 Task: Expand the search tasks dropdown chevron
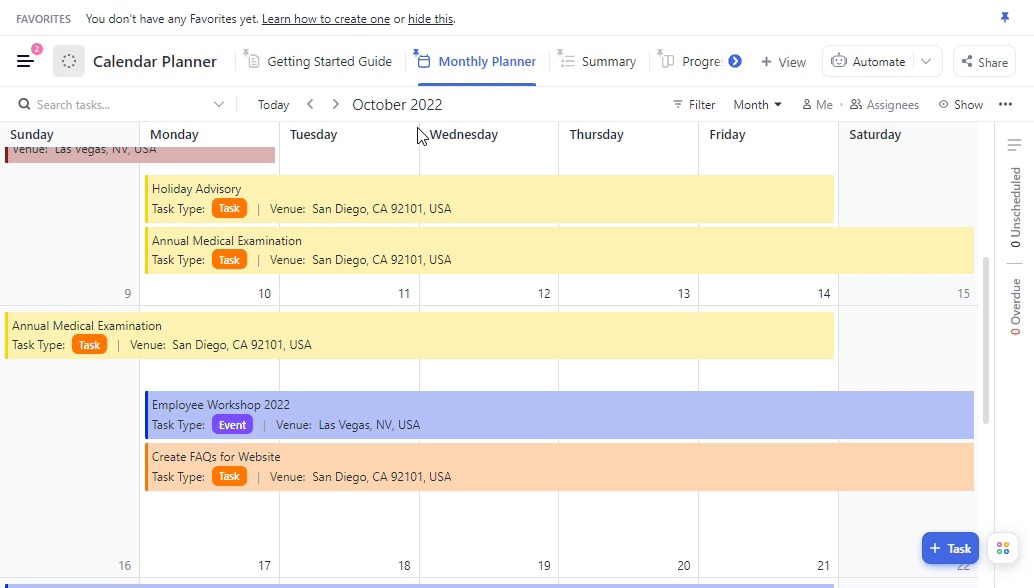(x=219, y=105)
